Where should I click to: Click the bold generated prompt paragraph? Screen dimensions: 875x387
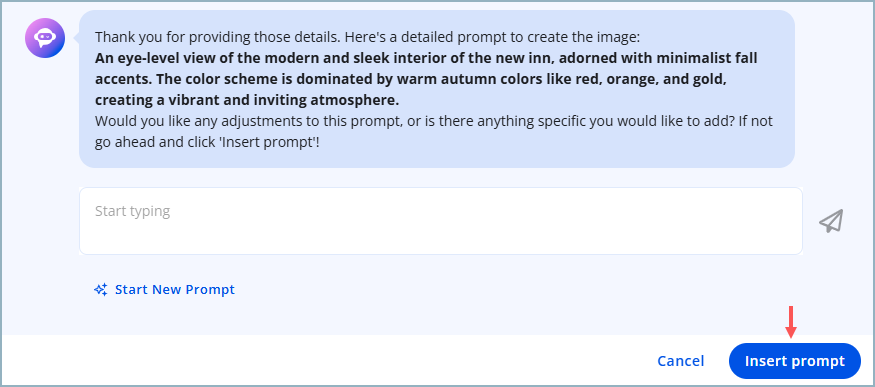tap(426, 79)
